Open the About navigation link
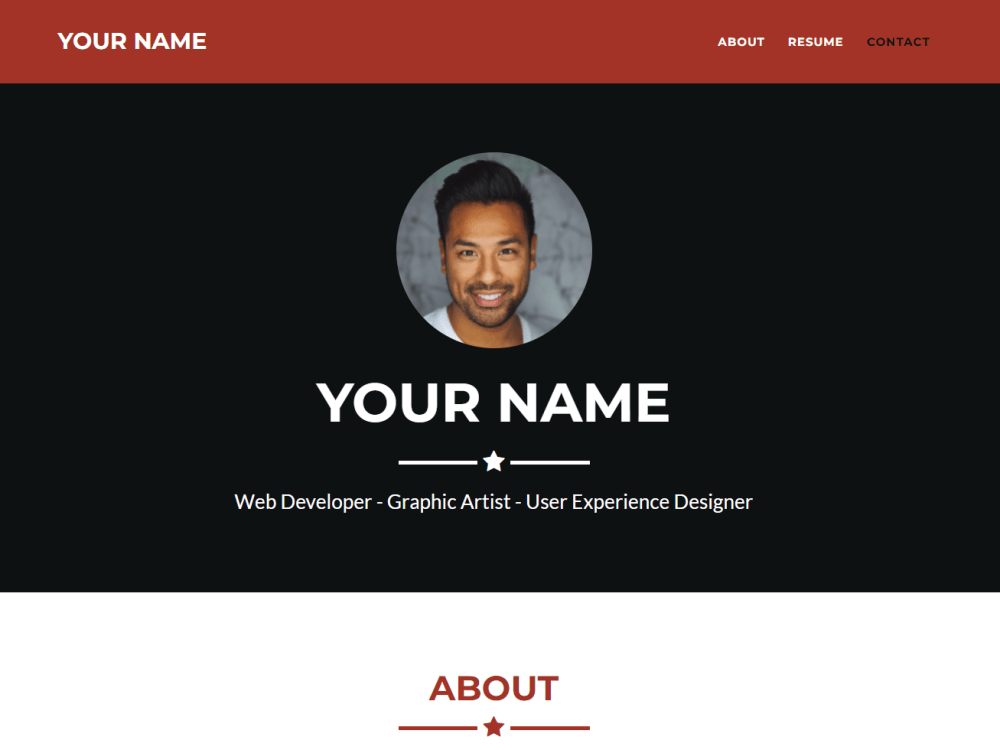 [x=740, y=41]
